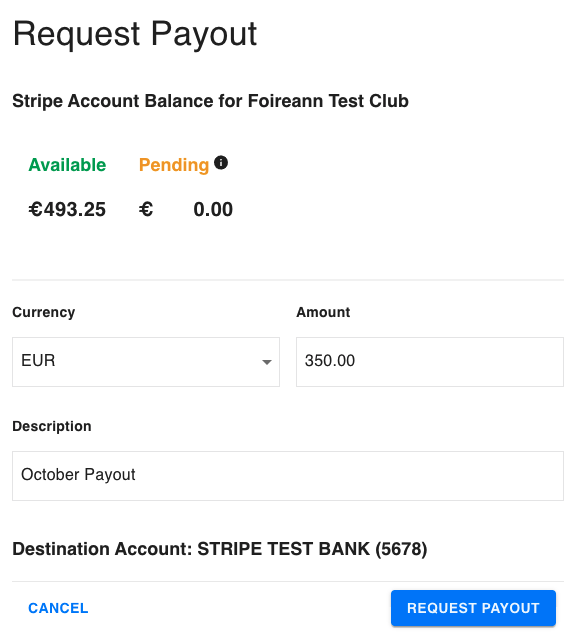The image size is (578, 637).
Task: Click the Currency field label
Action: (x=44, y=312)
